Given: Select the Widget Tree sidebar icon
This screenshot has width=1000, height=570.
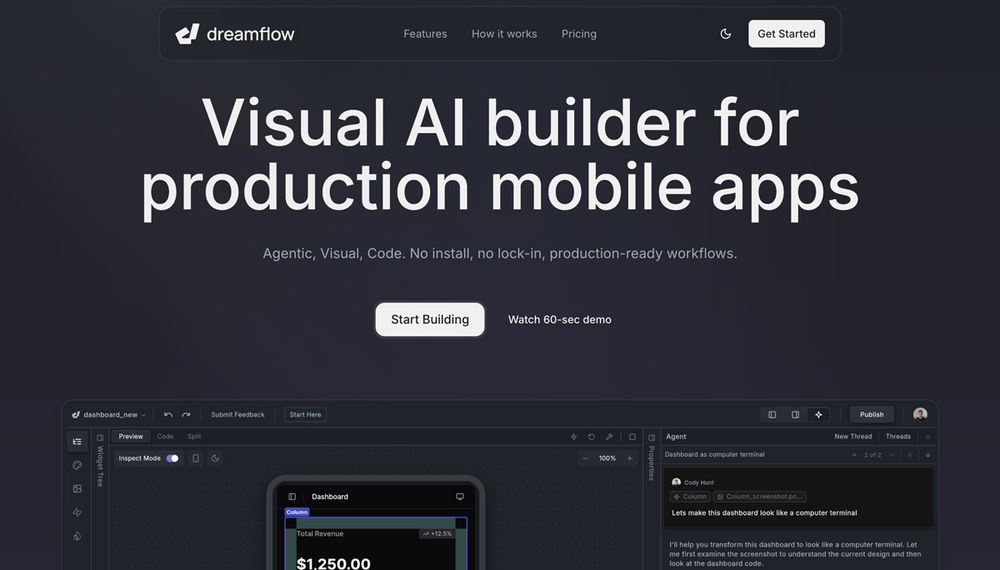Looking at the screenshot, I should 77,441.
